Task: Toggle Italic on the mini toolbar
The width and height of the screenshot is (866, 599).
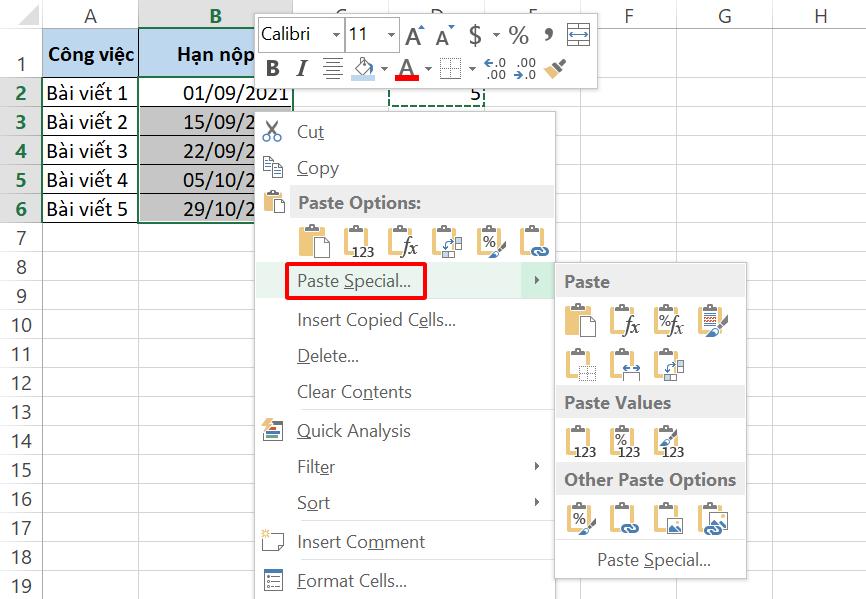Action: click(x=303, y=68)
